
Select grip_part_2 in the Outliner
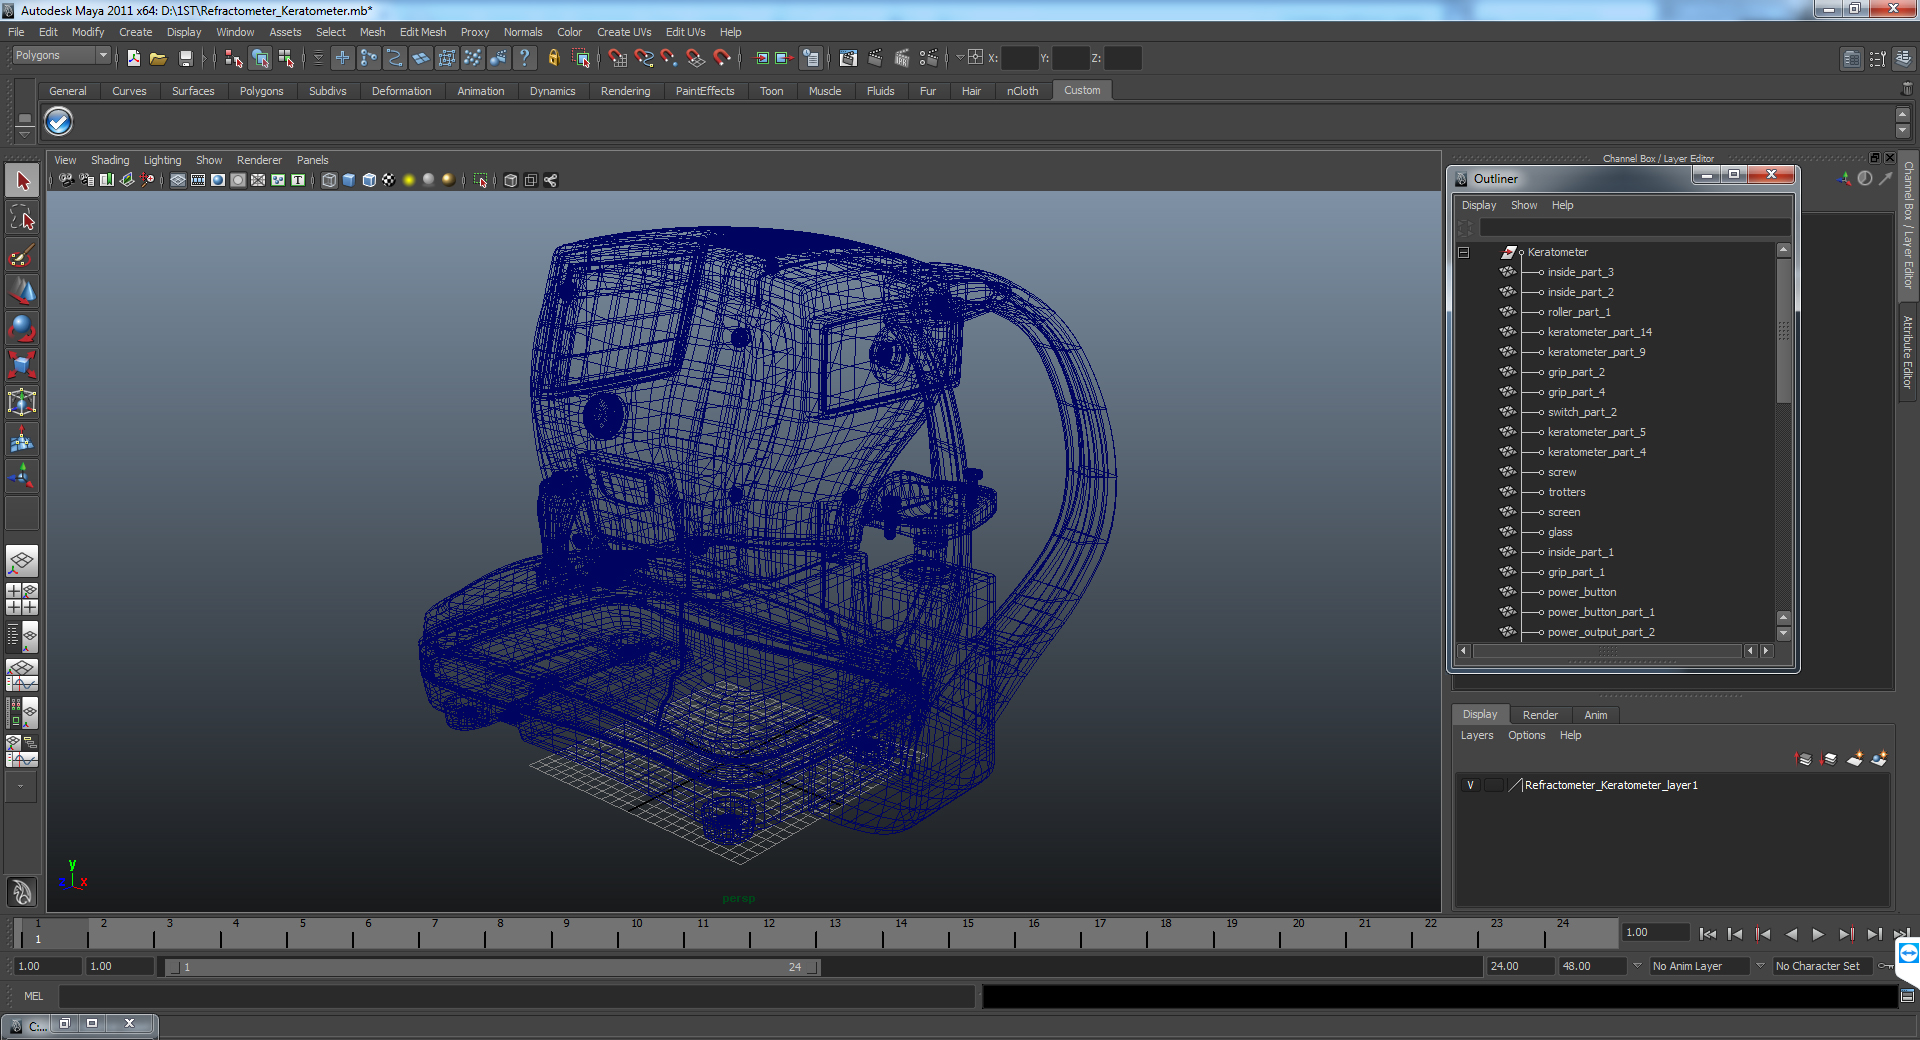pos(1576,372)
